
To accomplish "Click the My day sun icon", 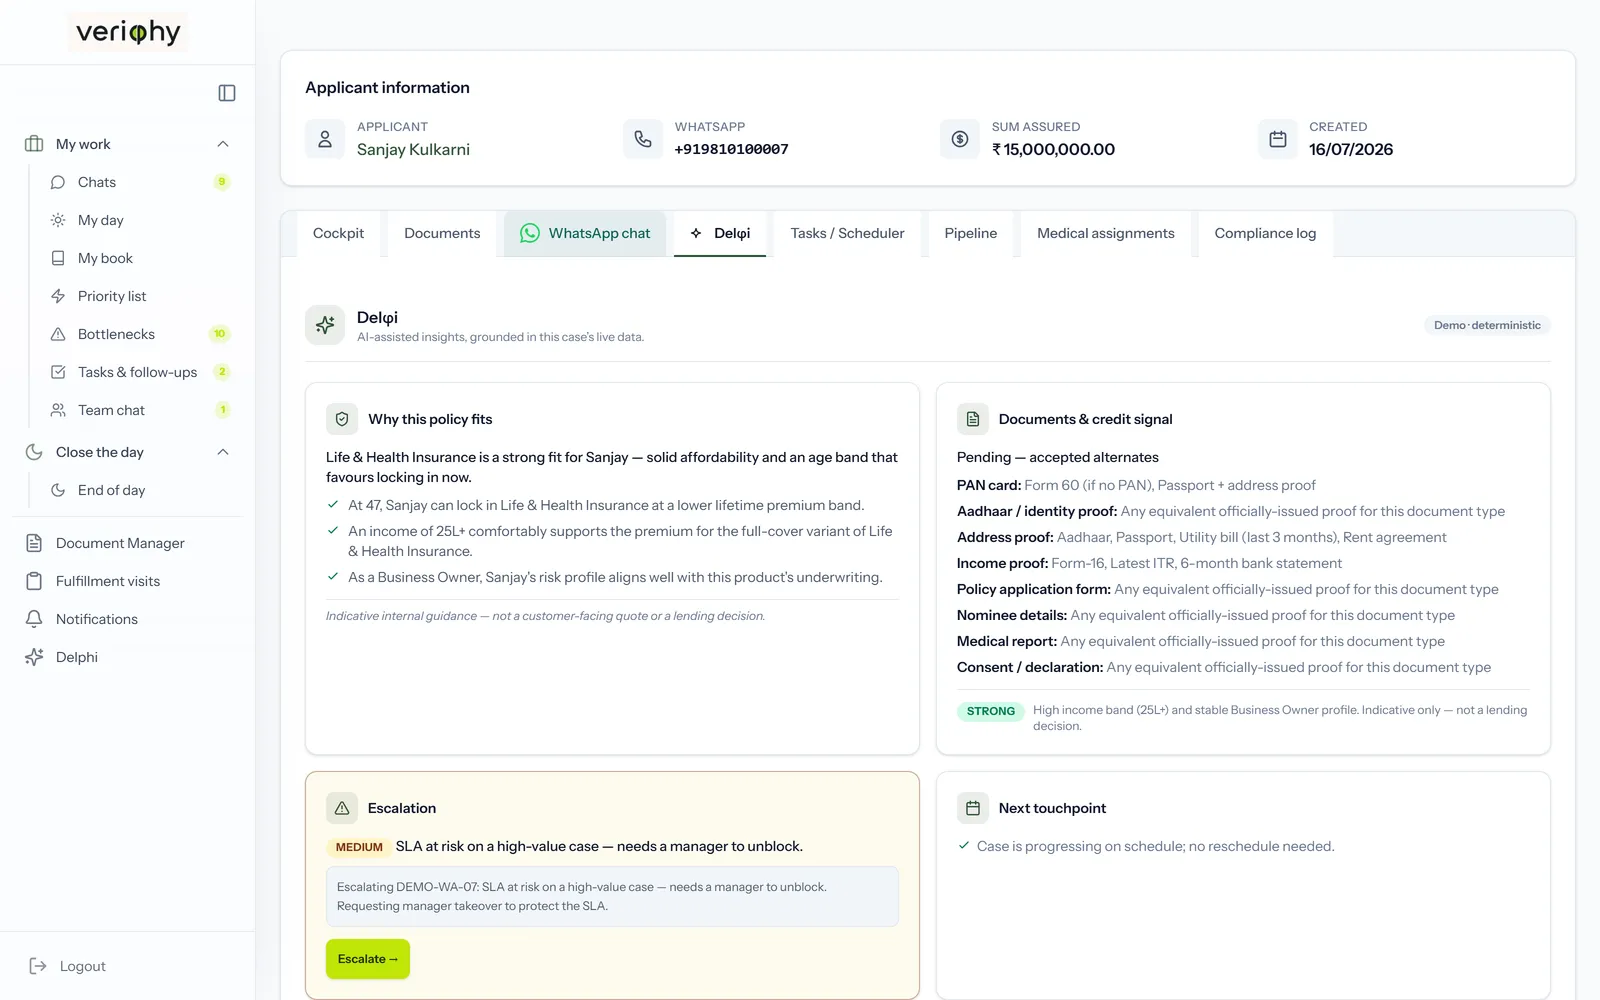I will (58, 220).
